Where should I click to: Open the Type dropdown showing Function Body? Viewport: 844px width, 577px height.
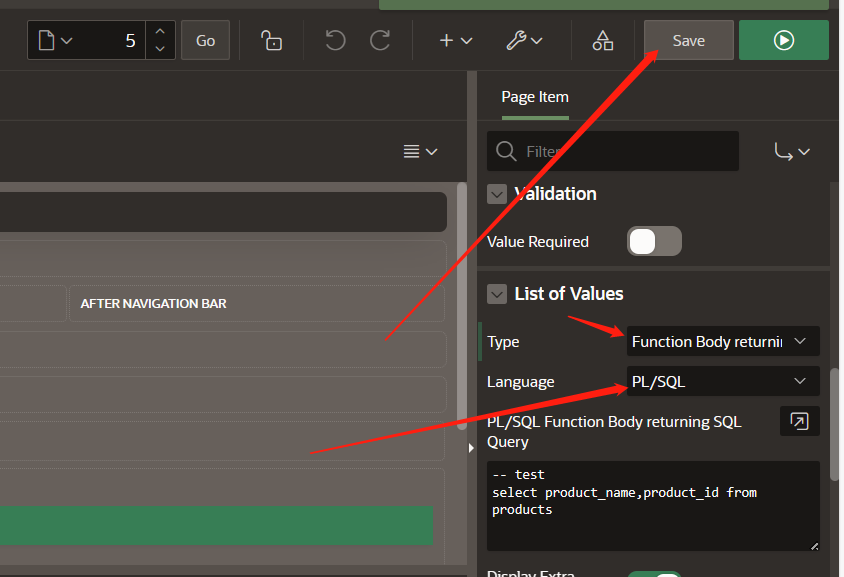(x=722, y=341)
